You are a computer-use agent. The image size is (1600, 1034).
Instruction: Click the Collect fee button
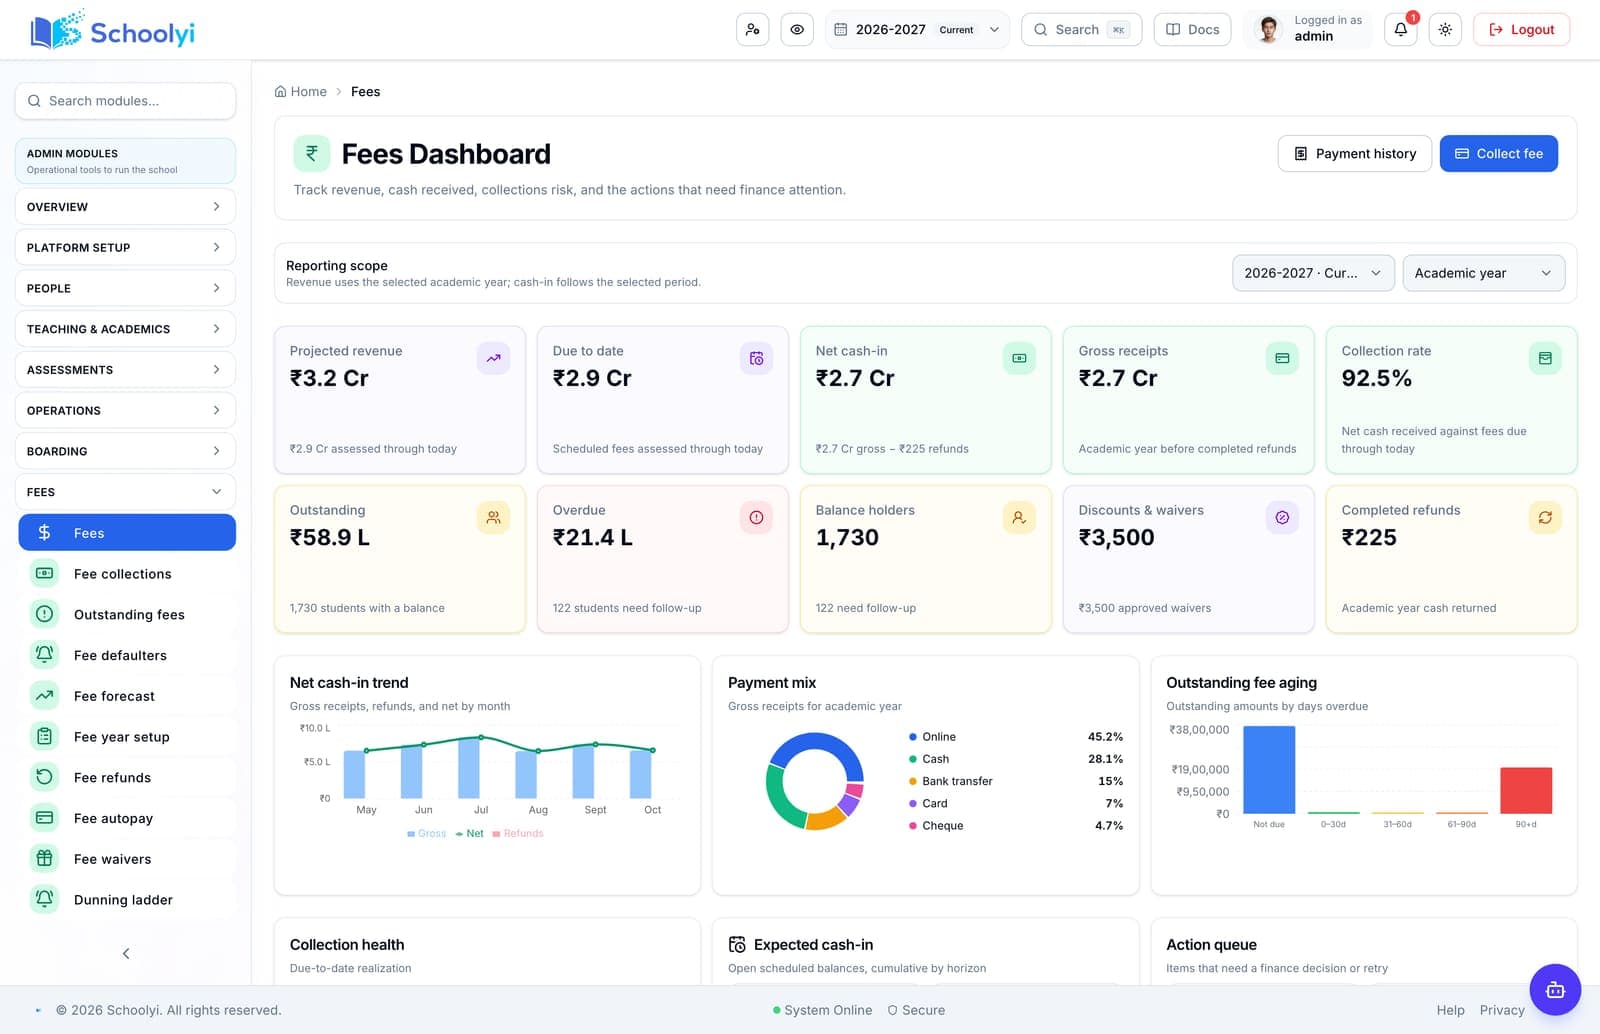click(1498, 154)
